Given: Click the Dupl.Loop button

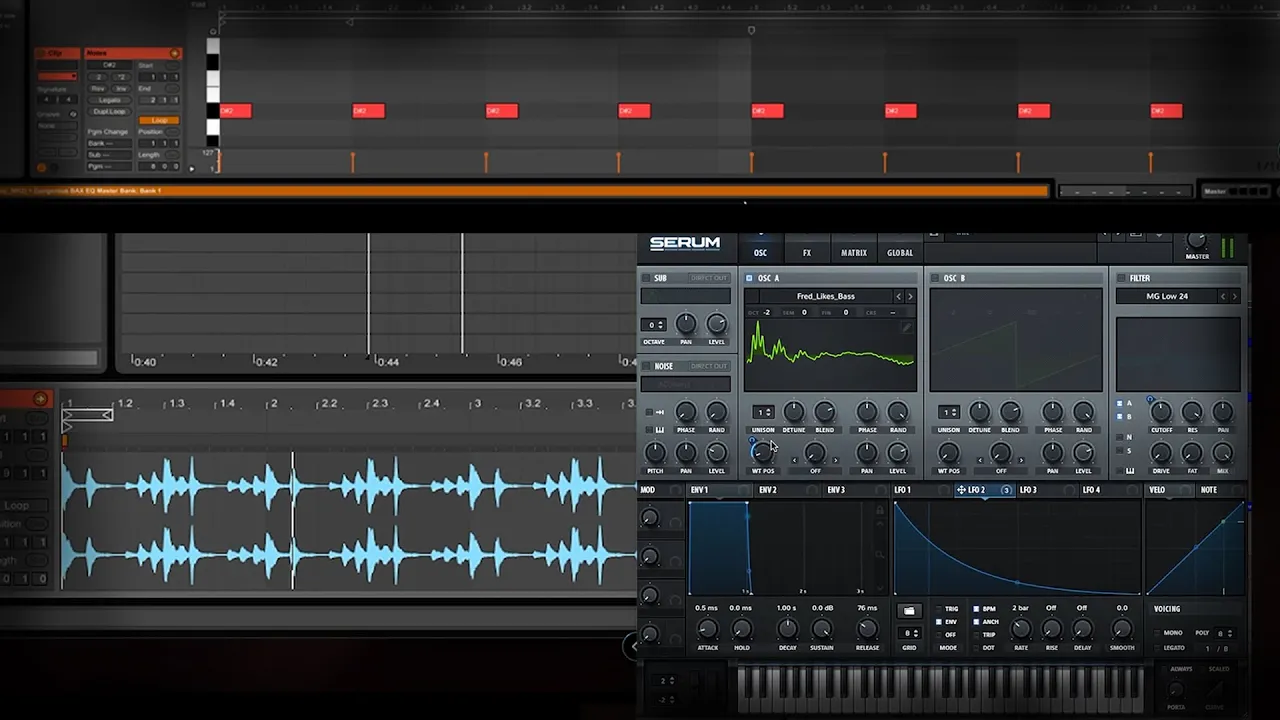Looking at the screenshot, I should tap(109, 110).
